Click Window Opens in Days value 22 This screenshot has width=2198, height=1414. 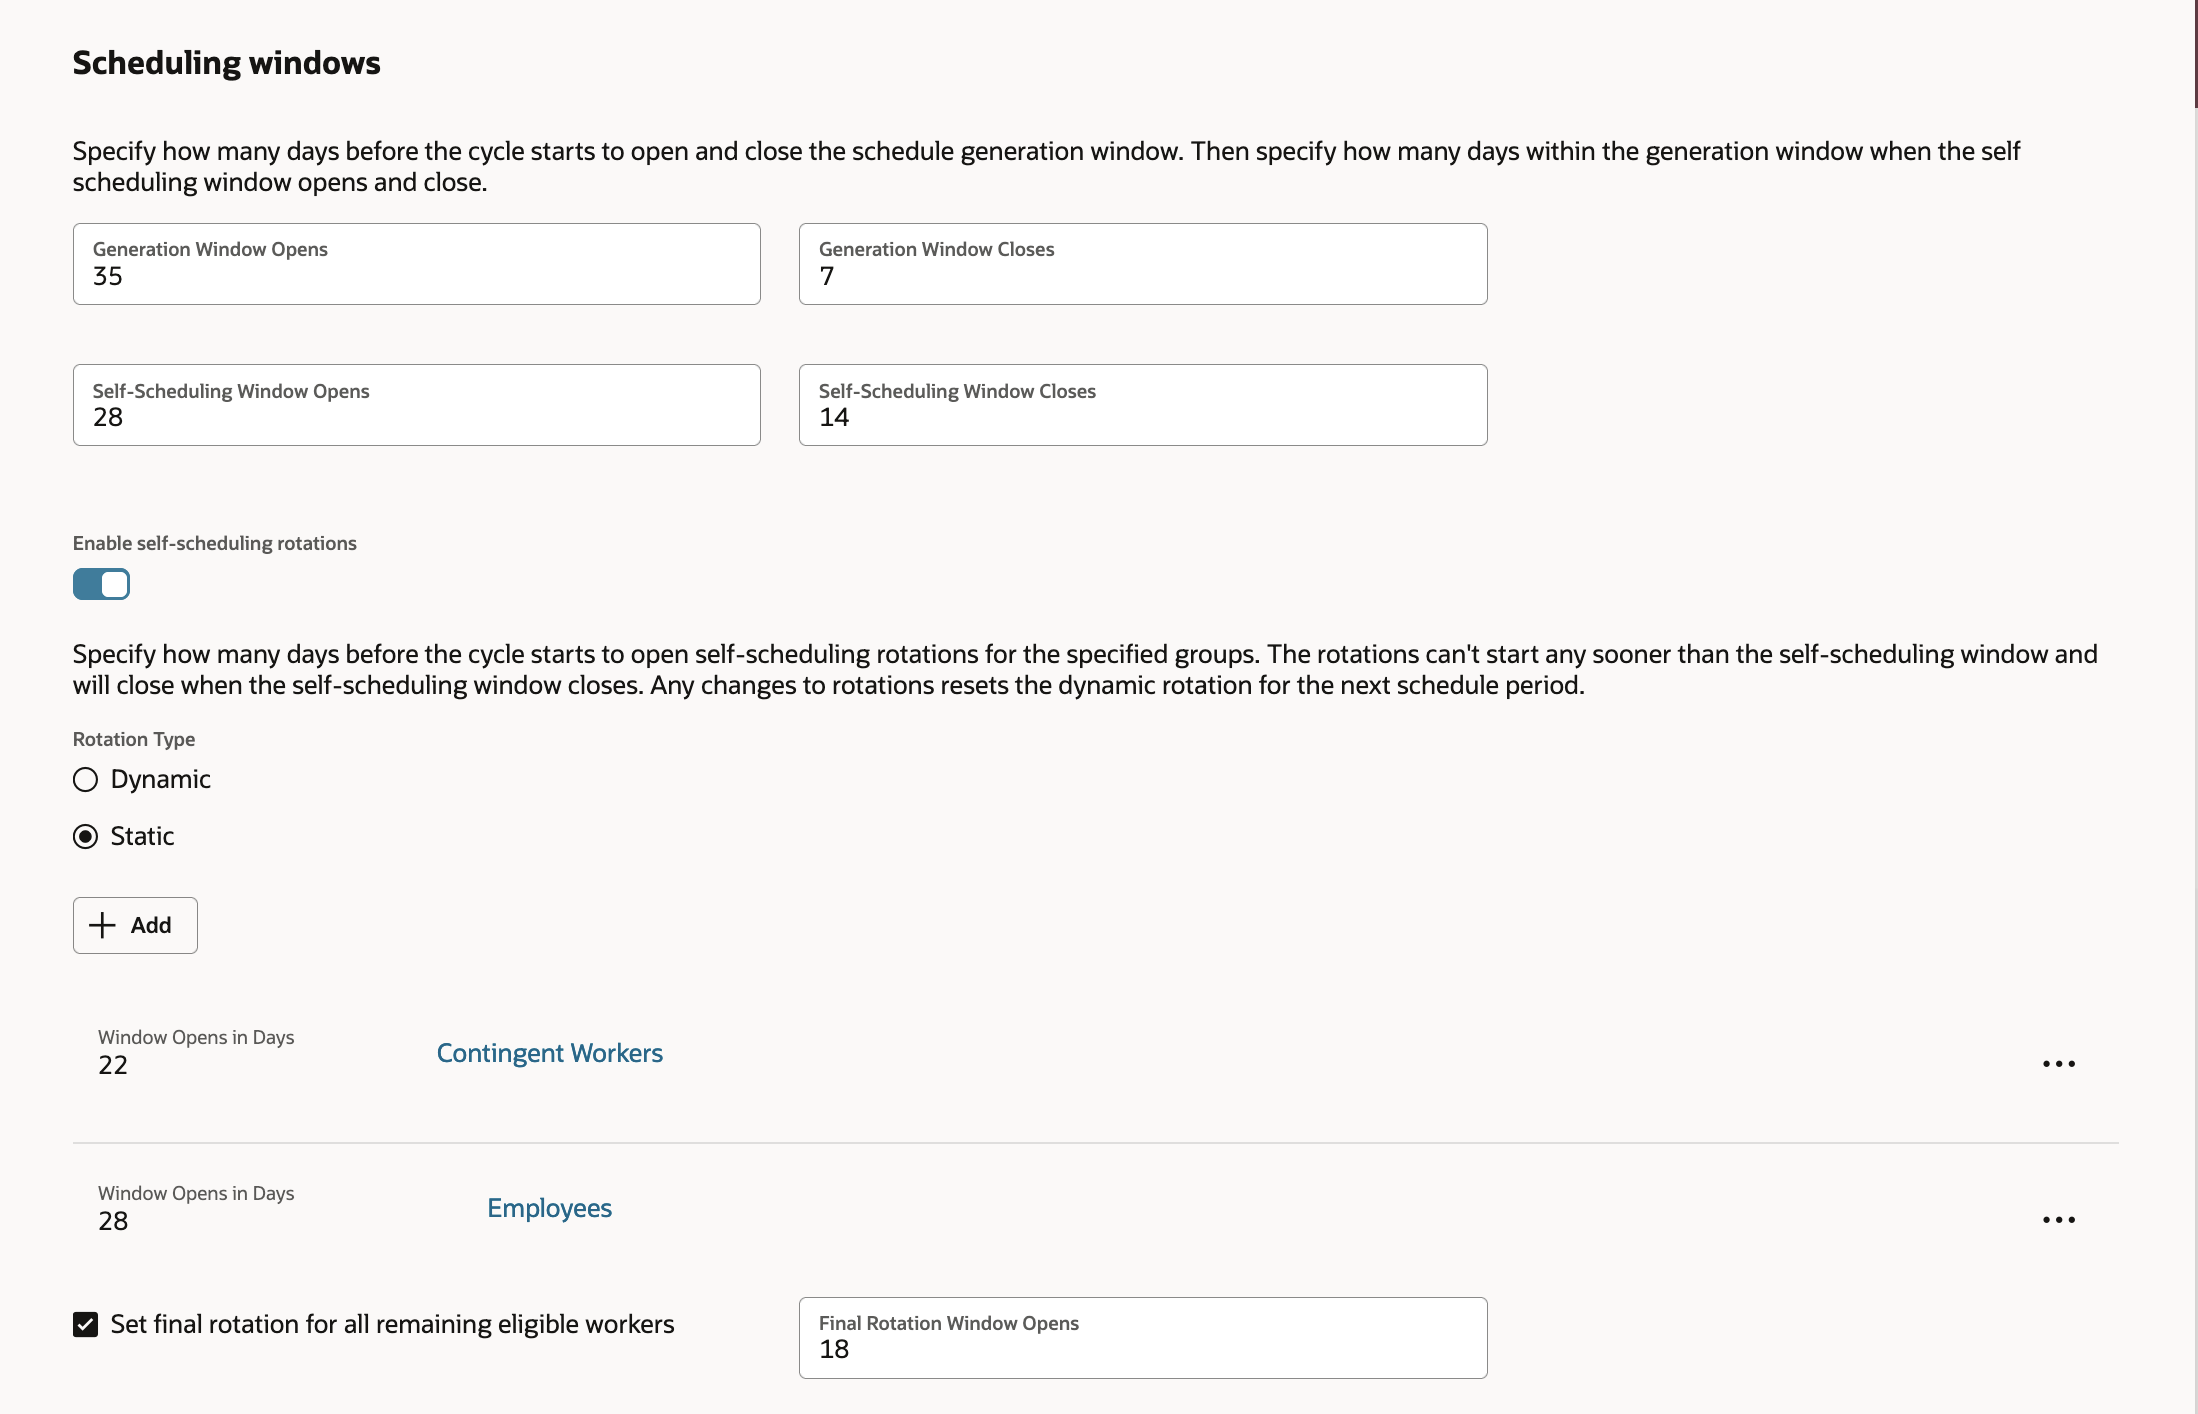point(113,1065)
